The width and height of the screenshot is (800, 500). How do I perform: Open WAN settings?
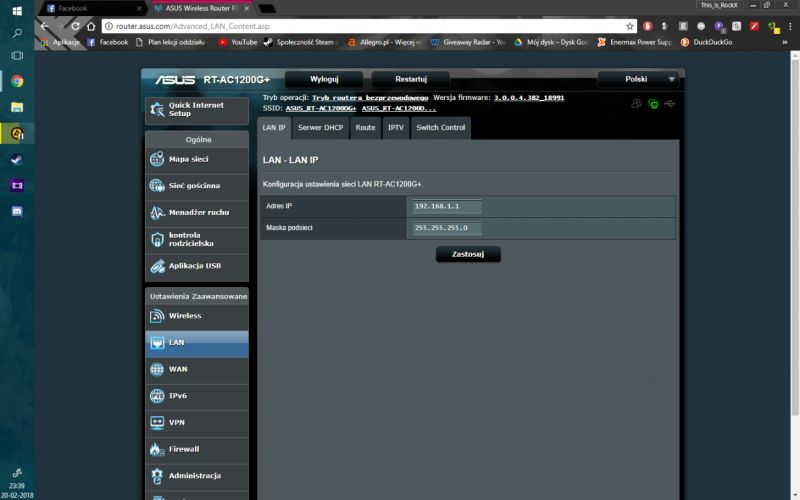coord(196,369)
